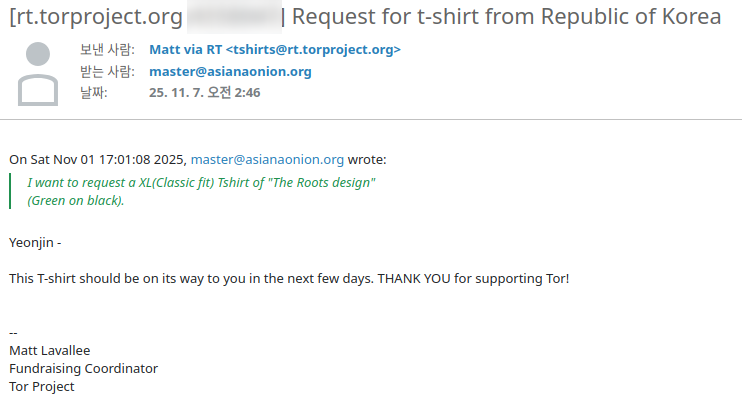
Task: Click the sender's avatar silhouette icon
Action: [39, 74]
